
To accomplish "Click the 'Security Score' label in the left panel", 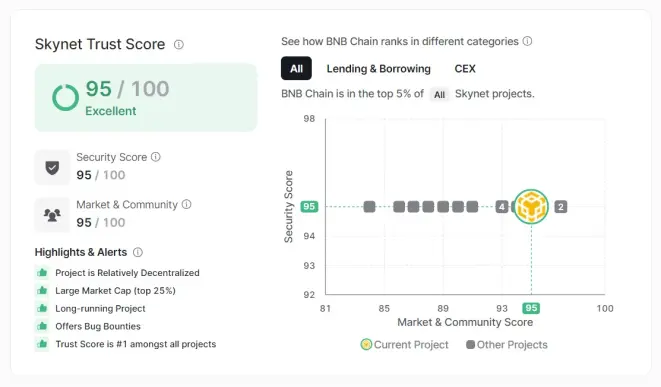I will point(112,157).
